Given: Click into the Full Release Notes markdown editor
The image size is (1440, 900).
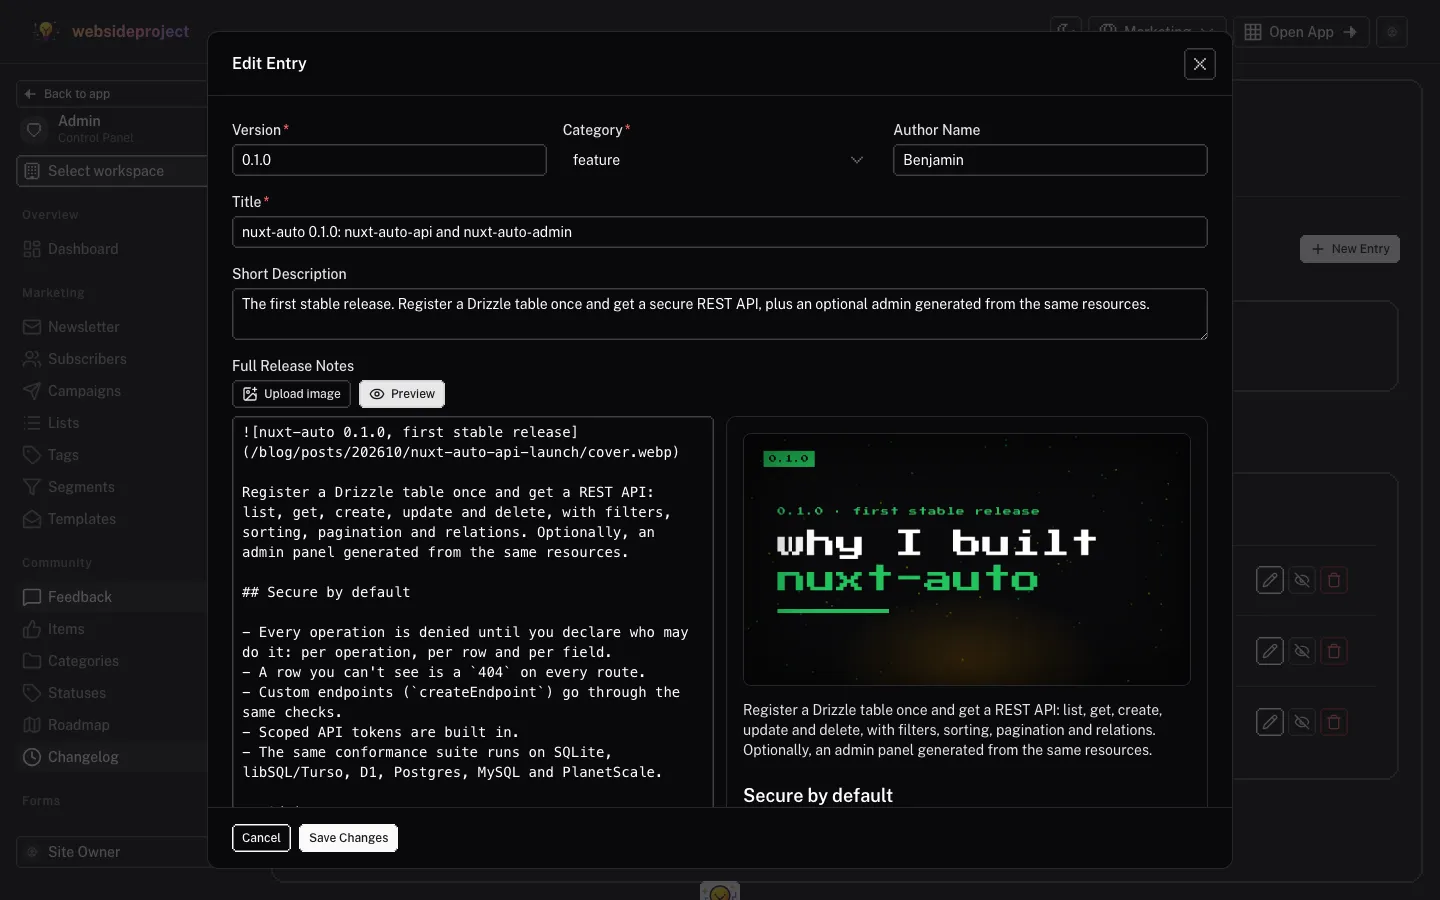Looking at the screenshot, I should (x=473, y=612).
